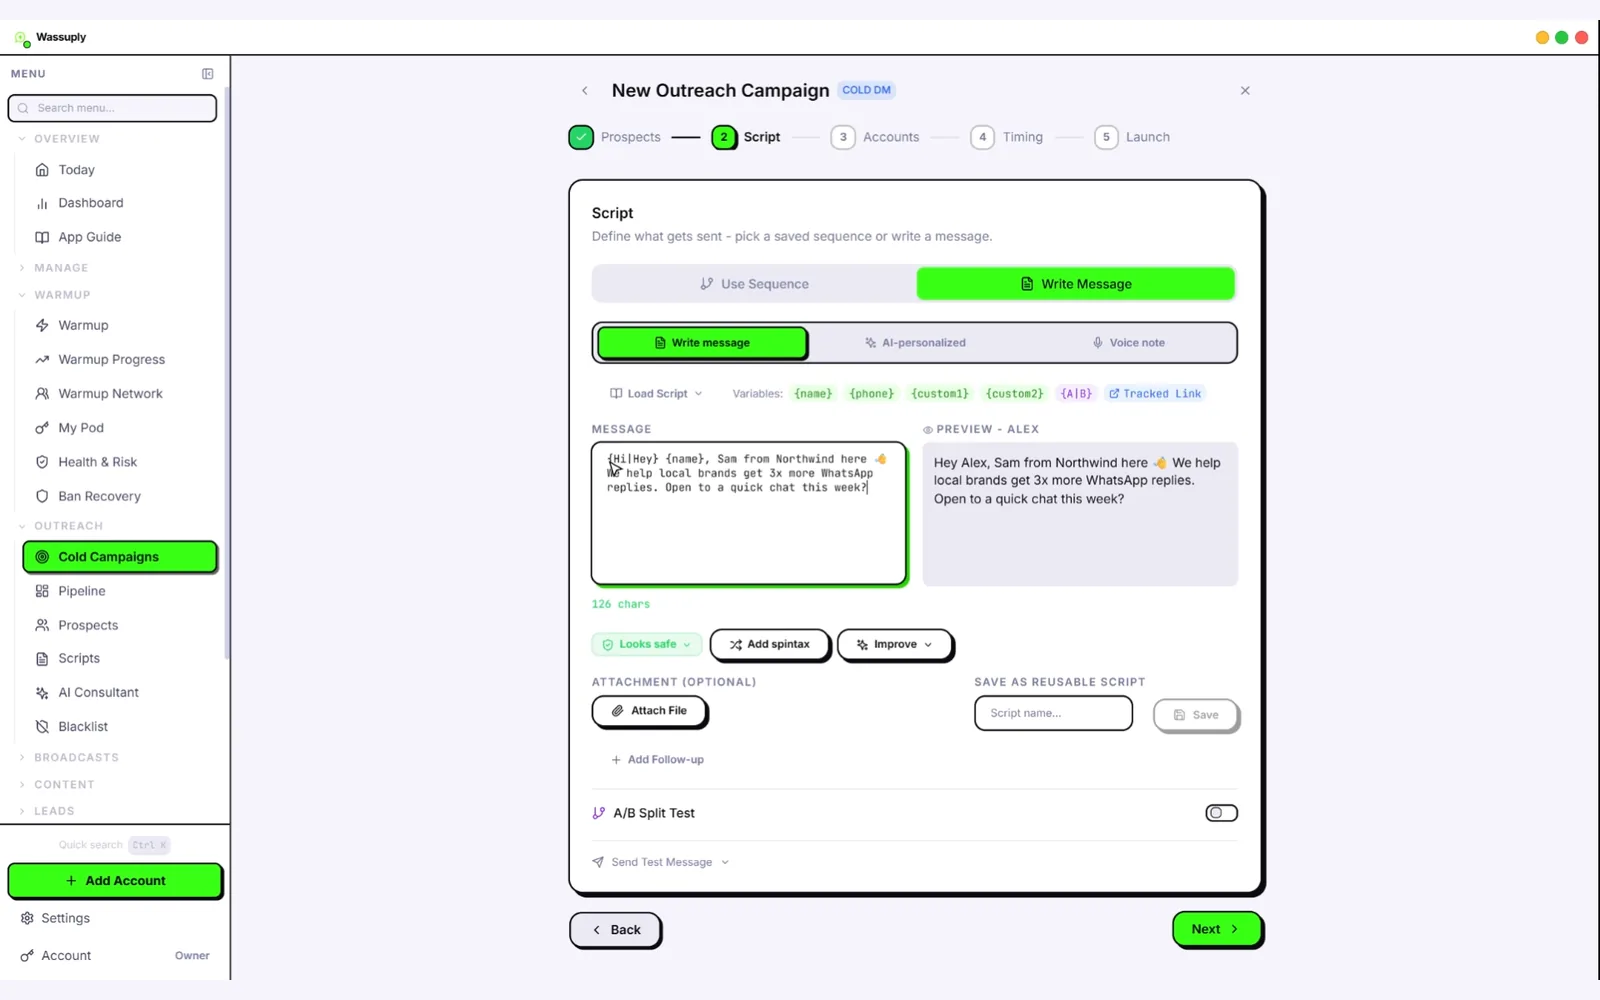Insert {name} variable chip
This screenshot has height=1000, width=1600.
pos(813,394)
